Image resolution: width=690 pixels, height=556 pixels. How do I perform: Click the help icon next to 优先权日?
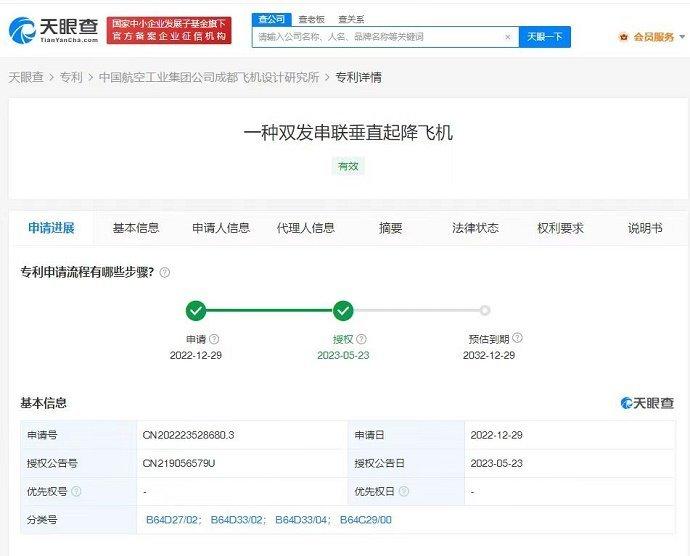(x=404, y=491)
